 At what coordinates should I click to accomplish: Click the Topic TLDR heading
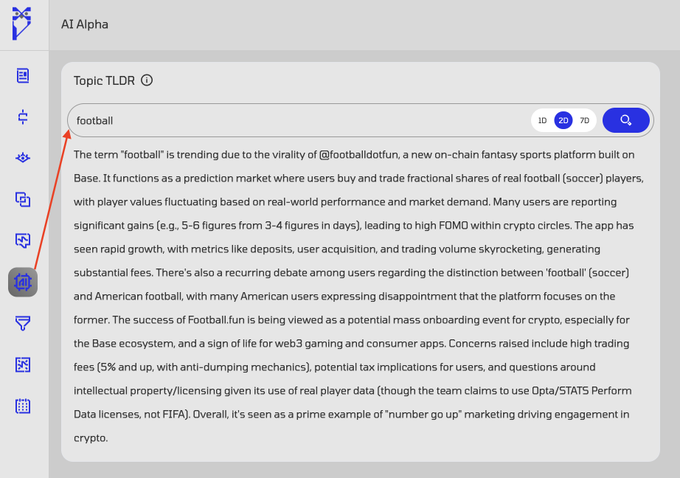click(103, 80)
